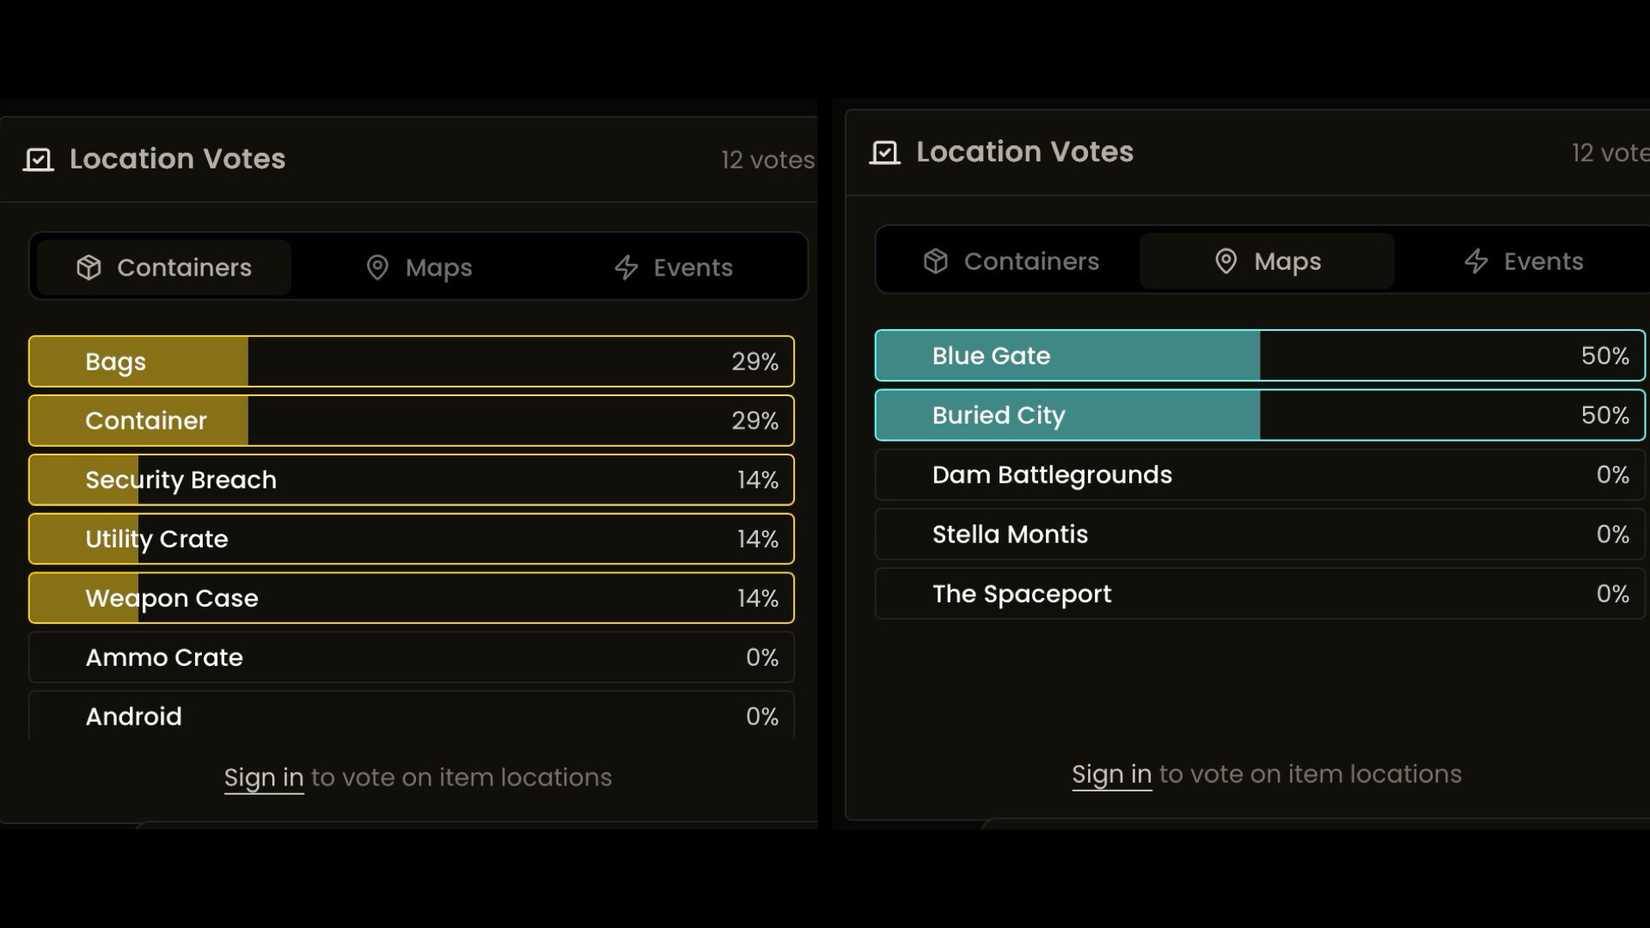The image size is (1650, 928).
Task: Click the lightning icon in left Events tab
Action: 626,268
